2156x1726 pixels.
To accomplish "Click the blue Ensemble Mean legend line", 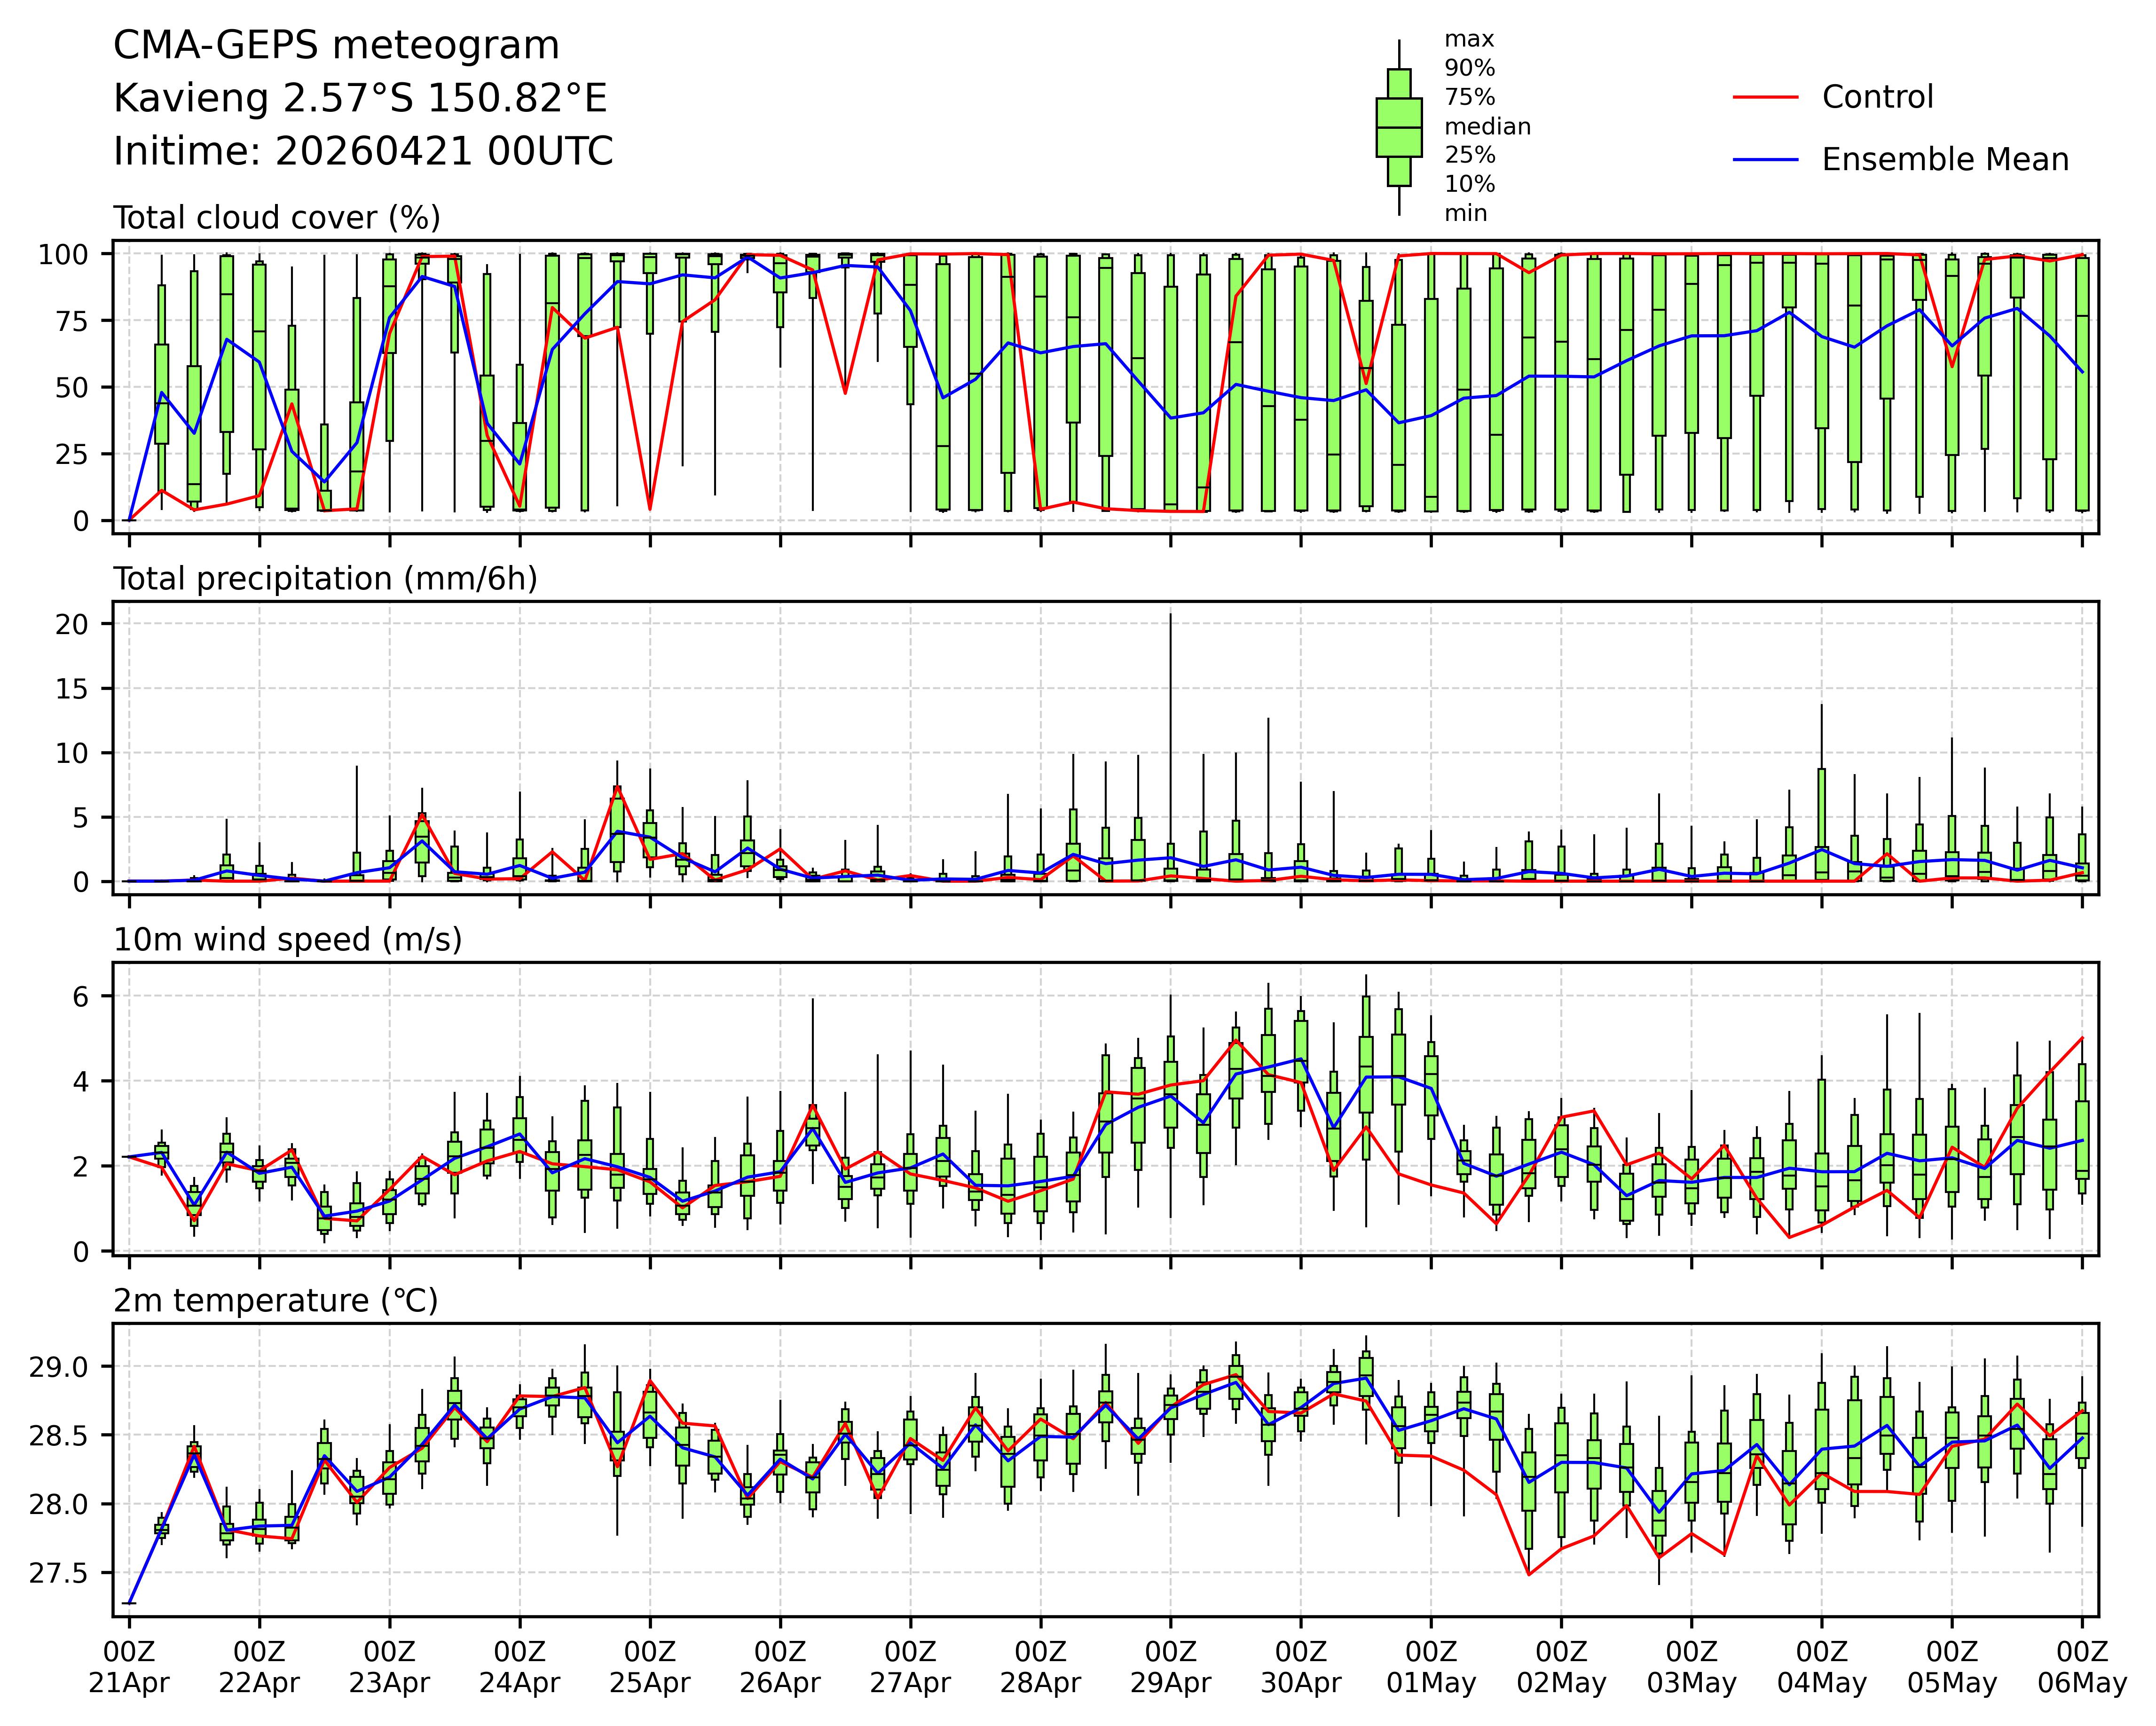I will point(1765,160).
